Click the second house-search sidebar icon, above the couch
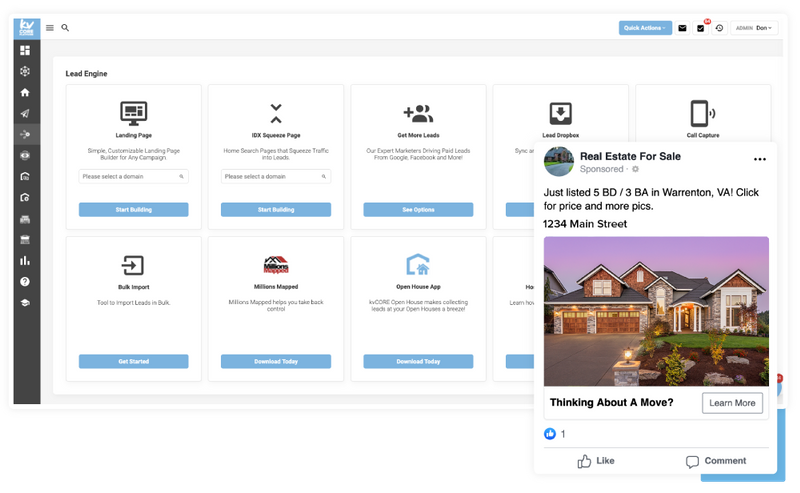800x493 pixels. point(25,198)
